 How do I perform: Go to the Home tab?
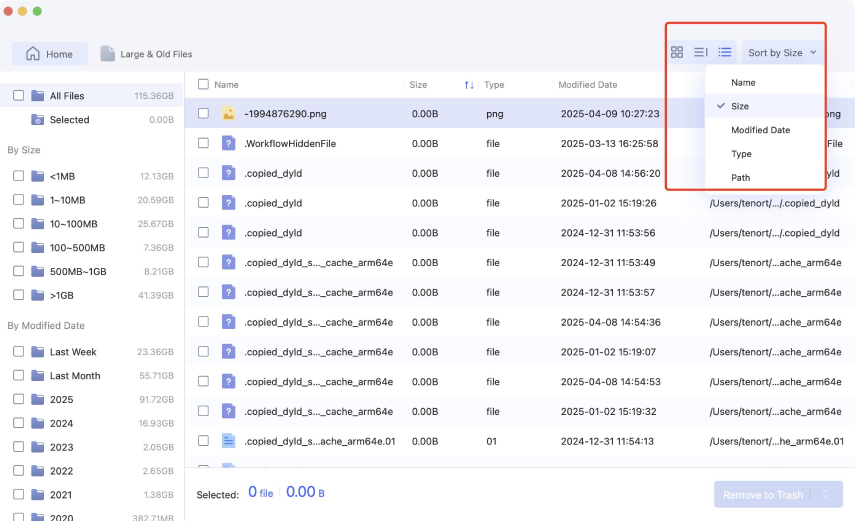pyautogui.click(x=50, y=53)
